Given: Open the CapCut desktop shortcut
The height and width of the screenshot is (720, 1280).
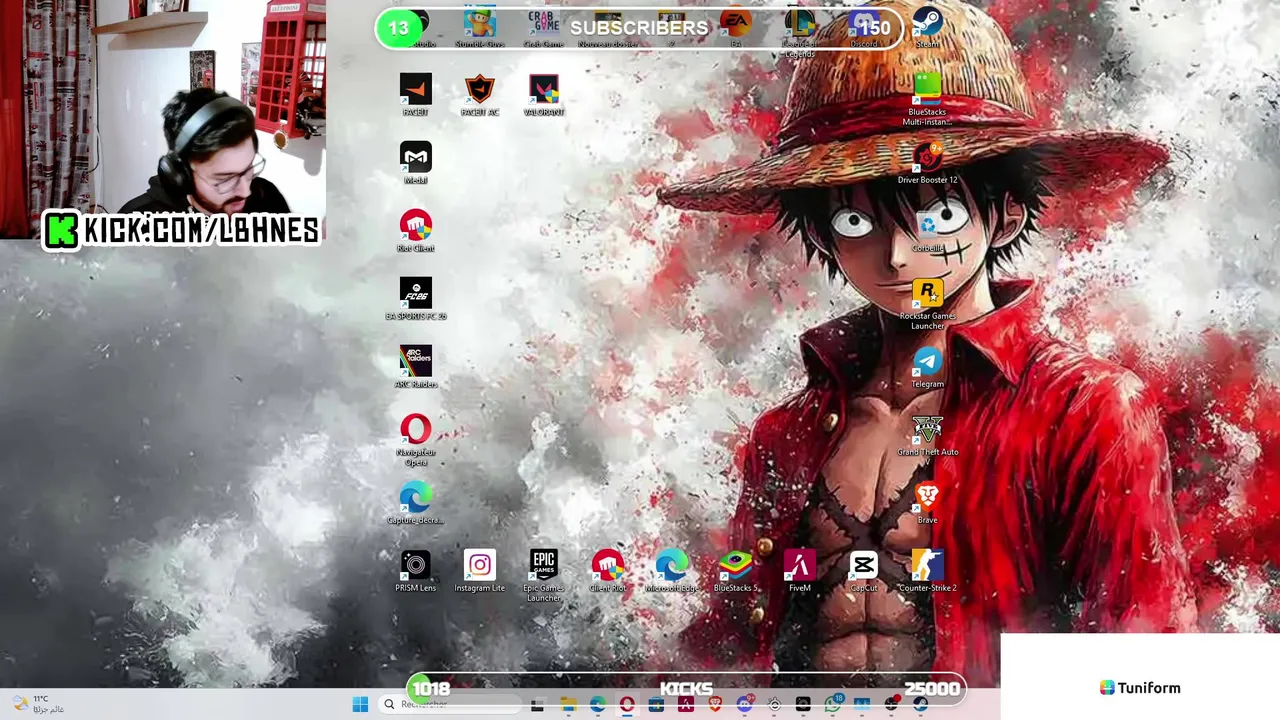Looking at the screenshot, I should 863,572.
